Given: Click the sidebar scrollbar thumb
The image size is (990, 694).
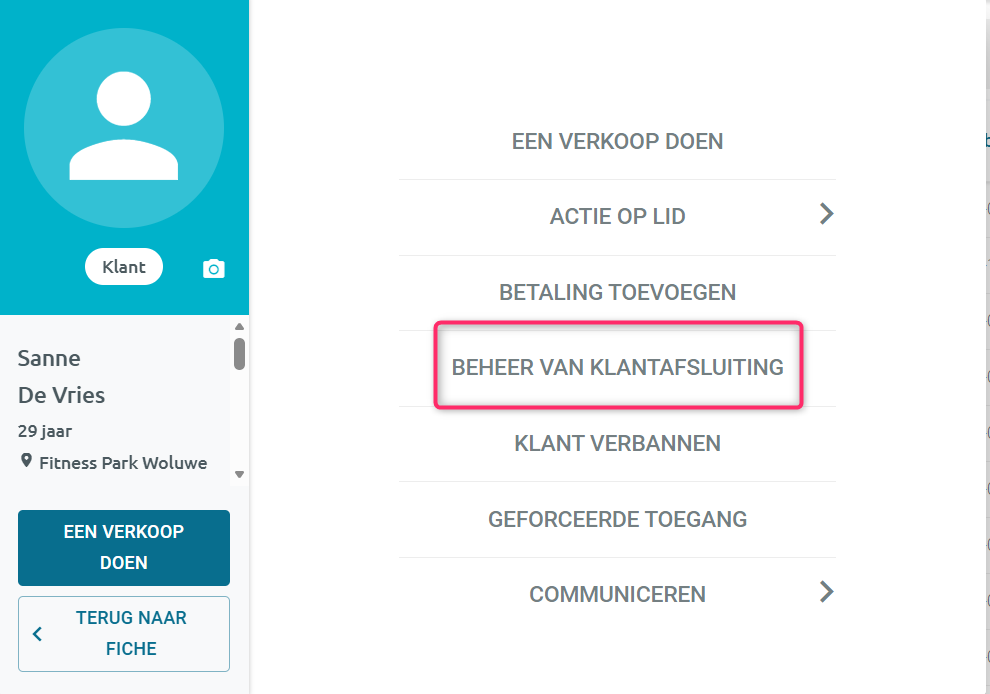Looking at the screenshot, I should tap(239, 354).
